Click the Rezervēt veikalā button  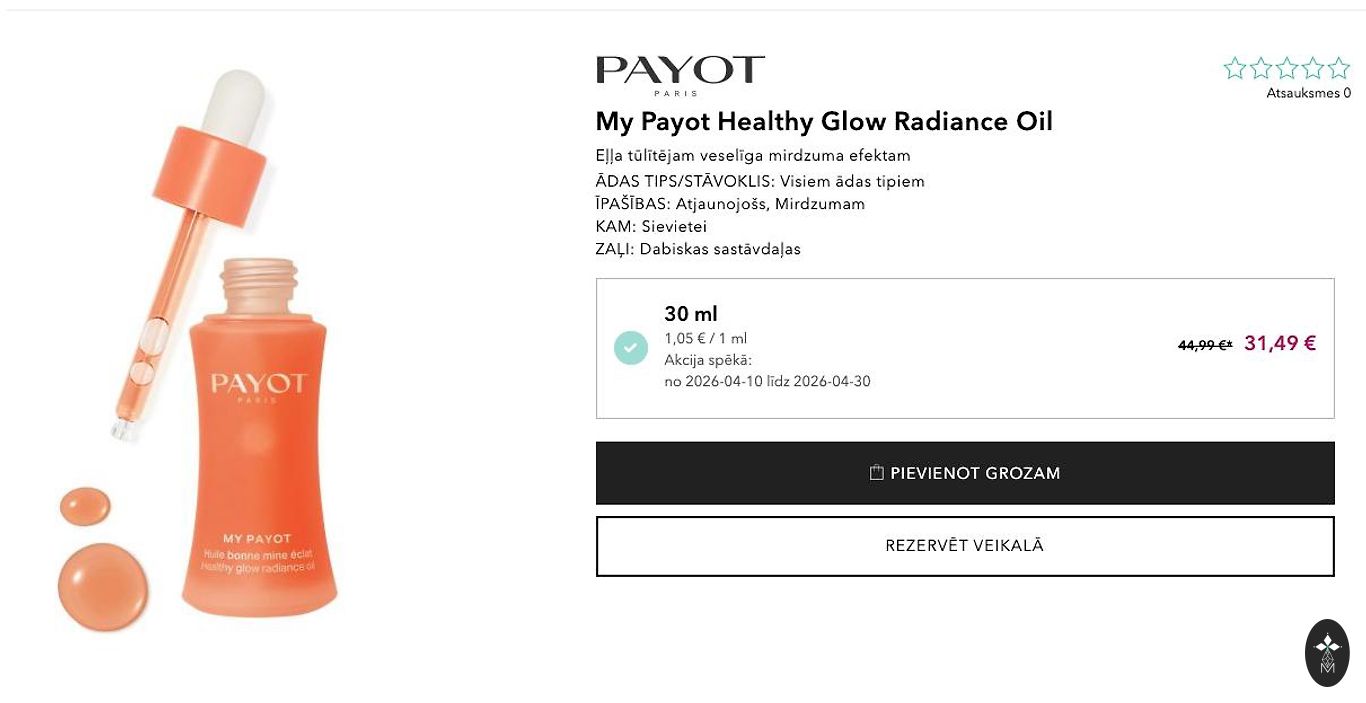(965, 546)
